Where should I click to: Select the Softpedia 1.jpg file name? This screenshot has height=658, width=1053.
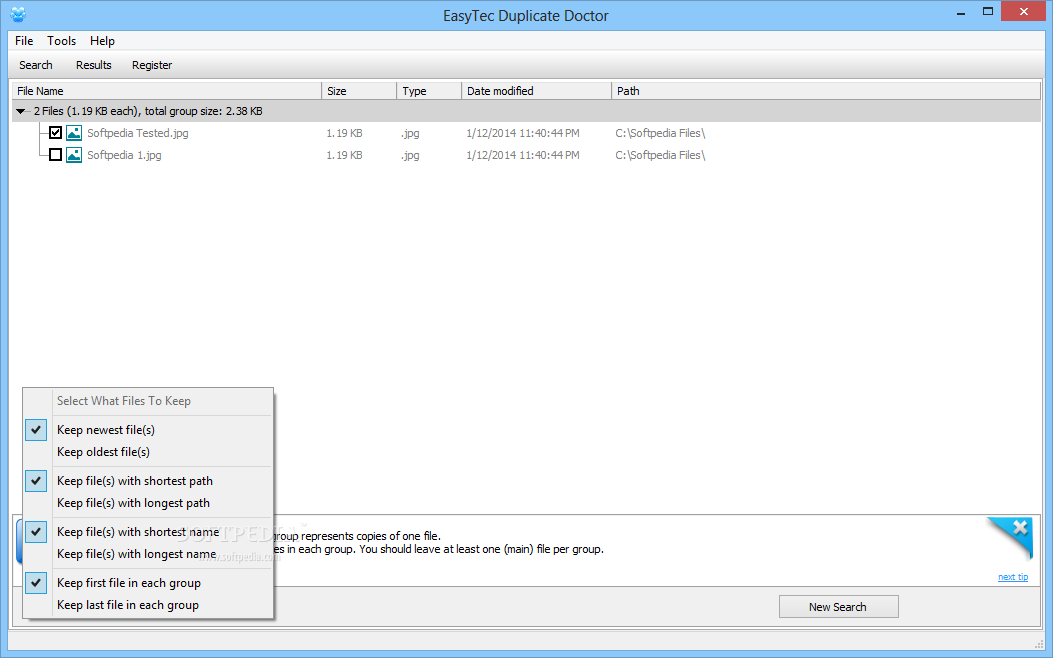coord(124,155)
